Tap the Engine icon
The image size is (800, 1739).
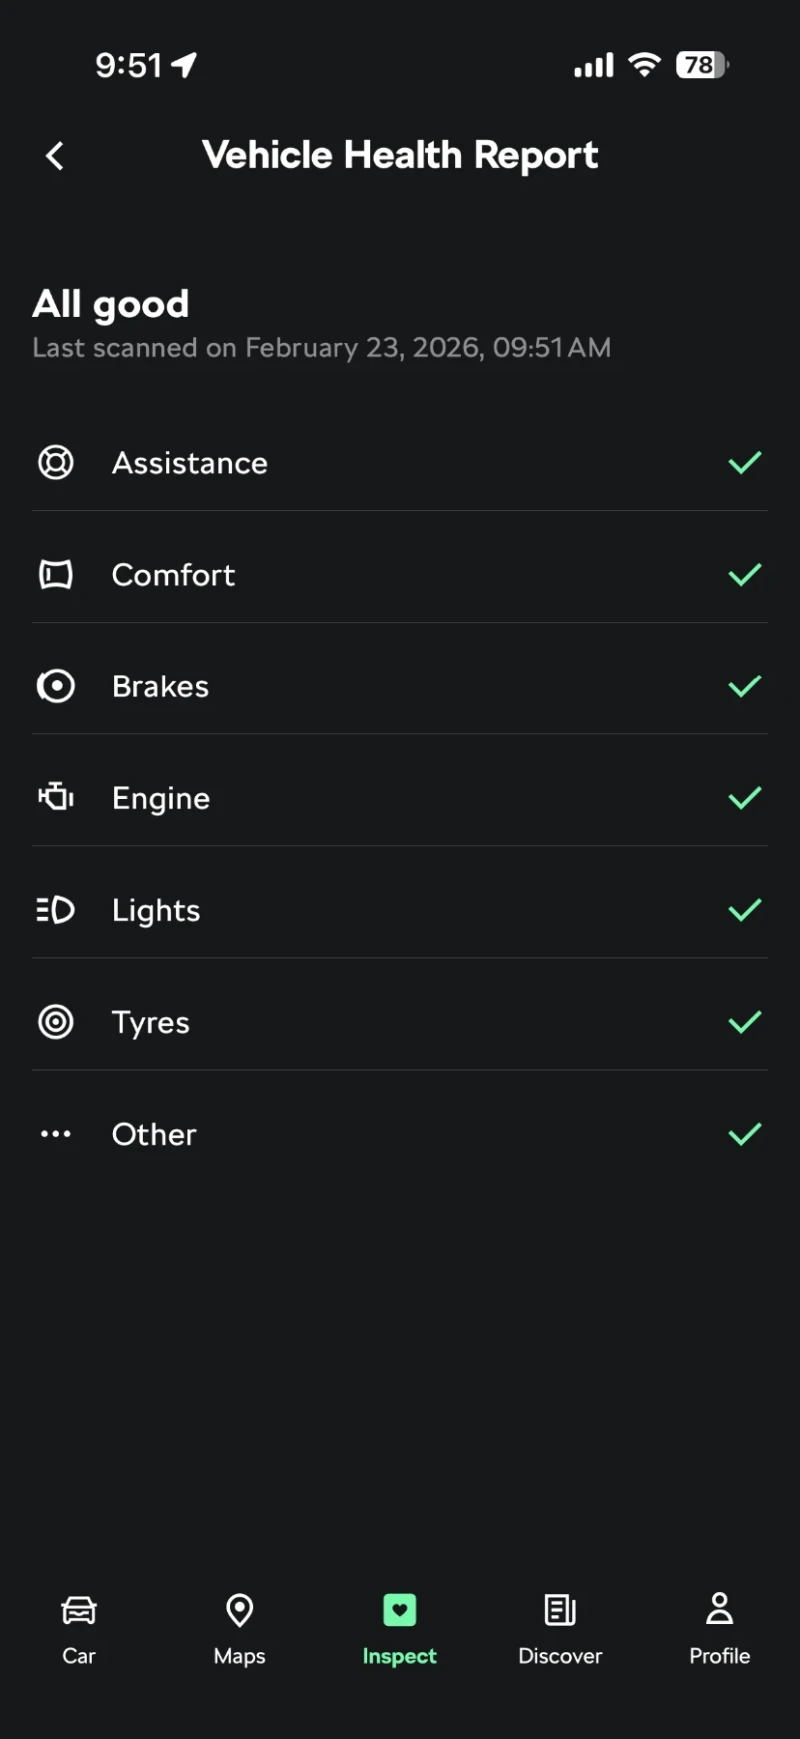56,797
